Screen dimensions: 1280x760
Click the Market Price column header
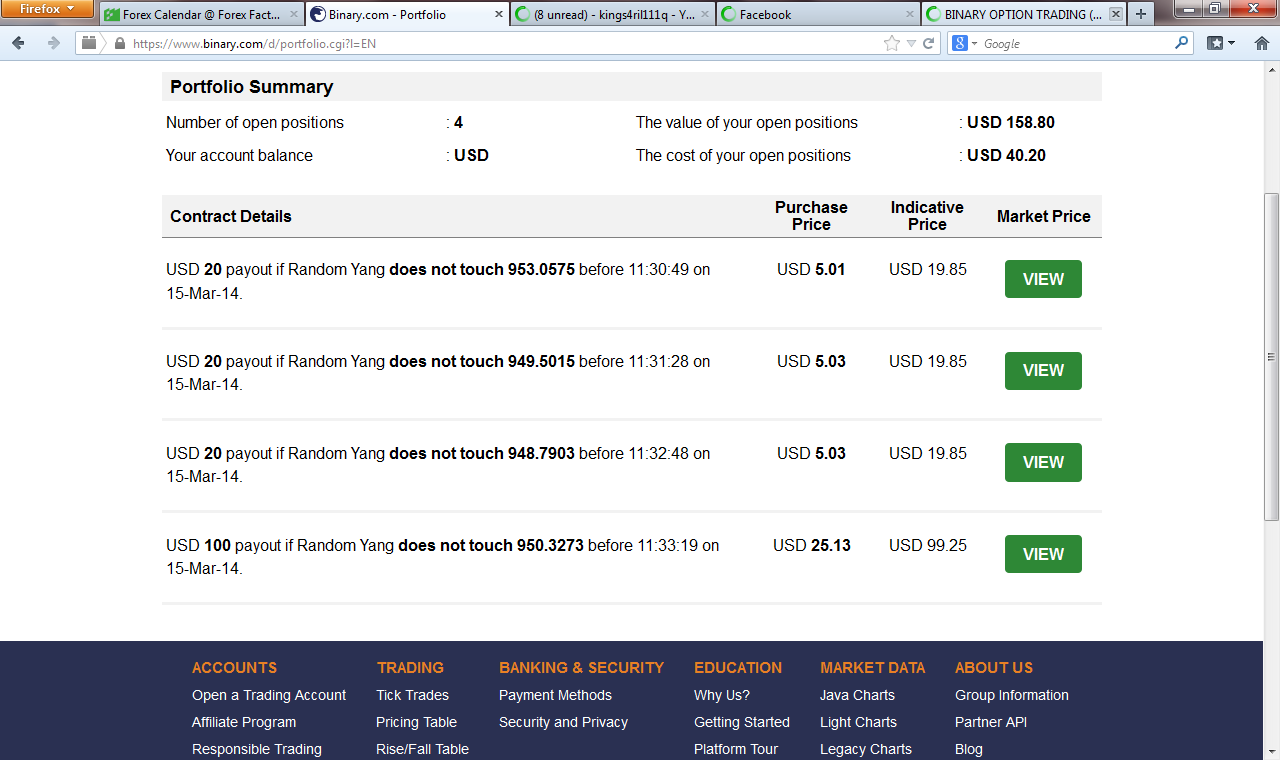click(x=1043, y=216)
